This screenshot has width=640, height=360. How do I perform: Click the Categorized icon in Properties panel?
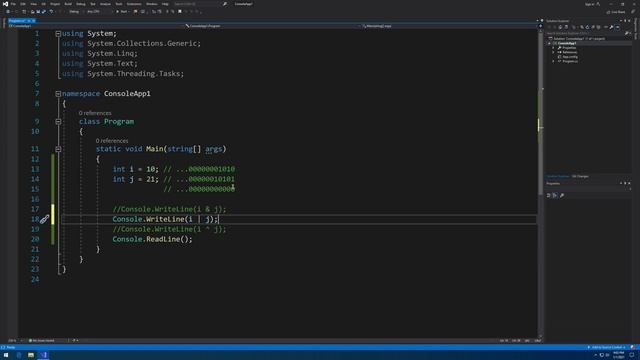click(549, 196)
